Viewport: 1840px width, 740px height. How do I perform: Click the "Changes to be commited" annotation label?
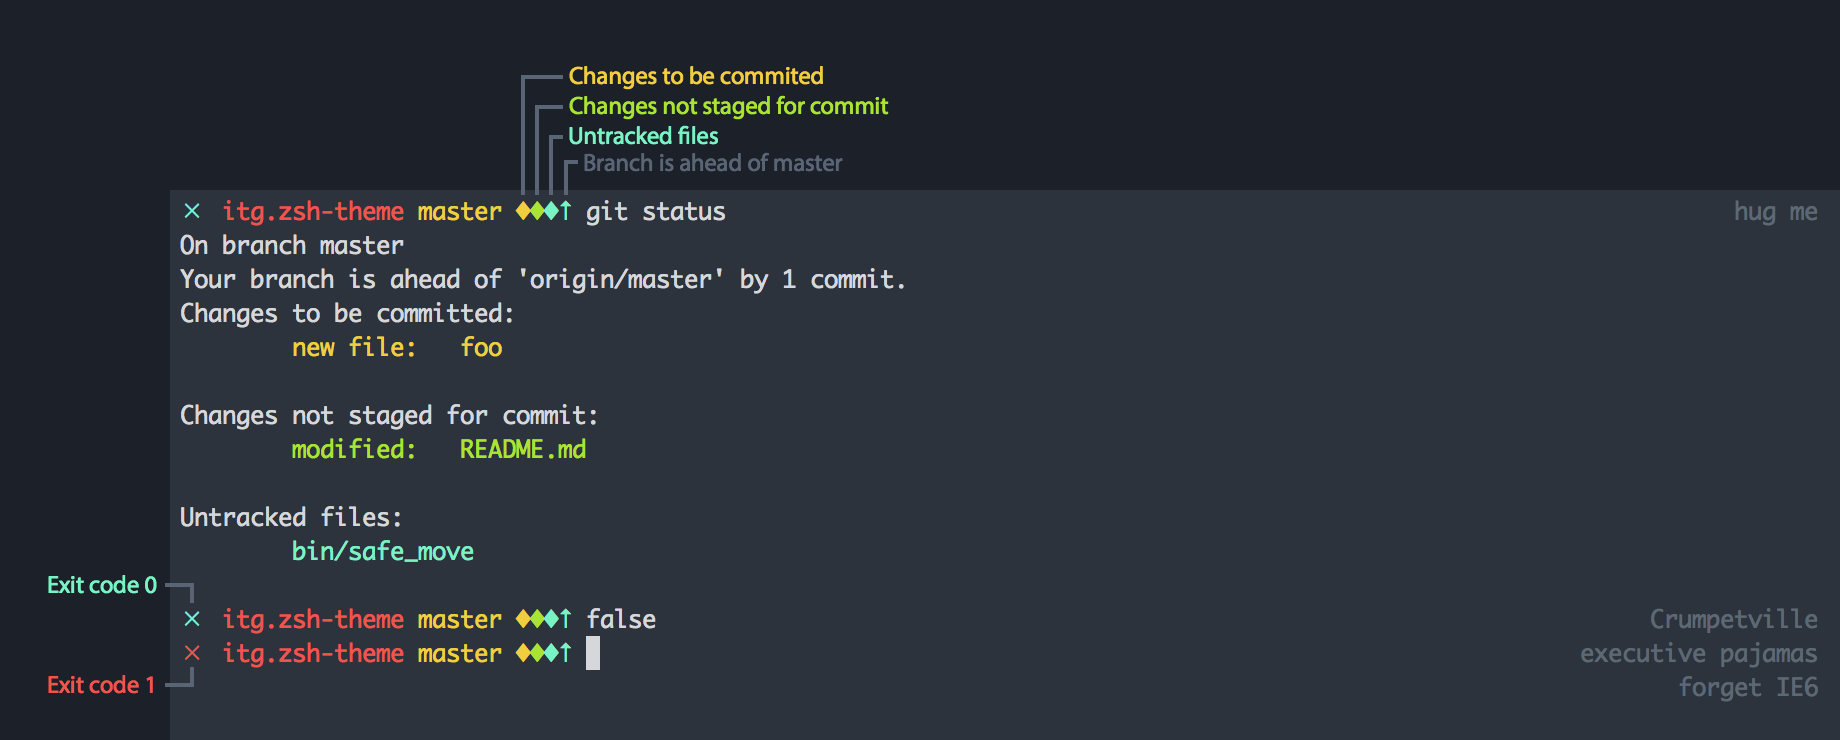[x=695, y=76]
